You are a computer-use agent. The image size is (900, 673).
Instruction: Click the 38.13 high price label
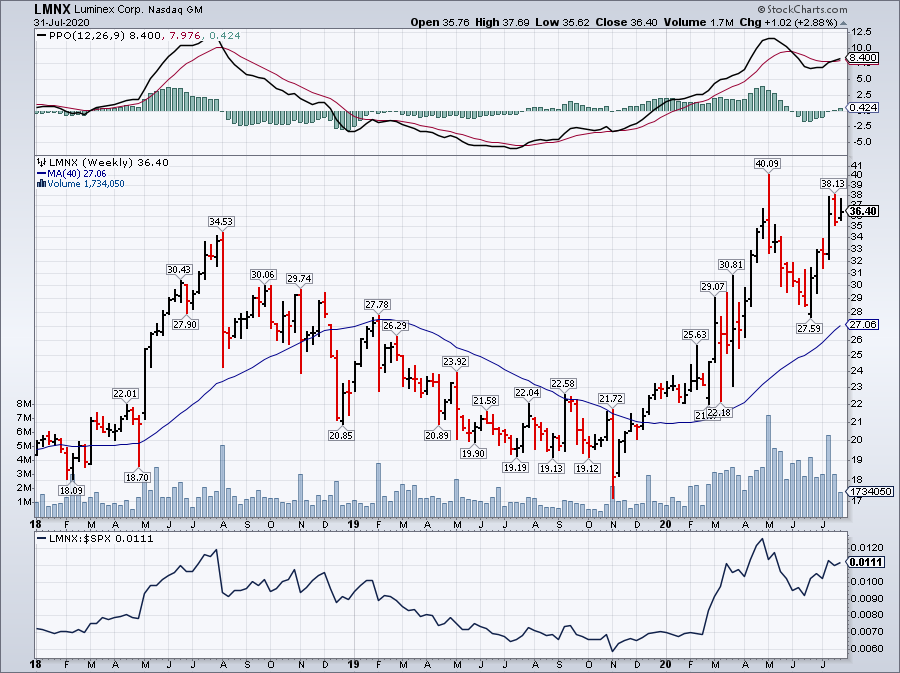[x=833, y=184]
